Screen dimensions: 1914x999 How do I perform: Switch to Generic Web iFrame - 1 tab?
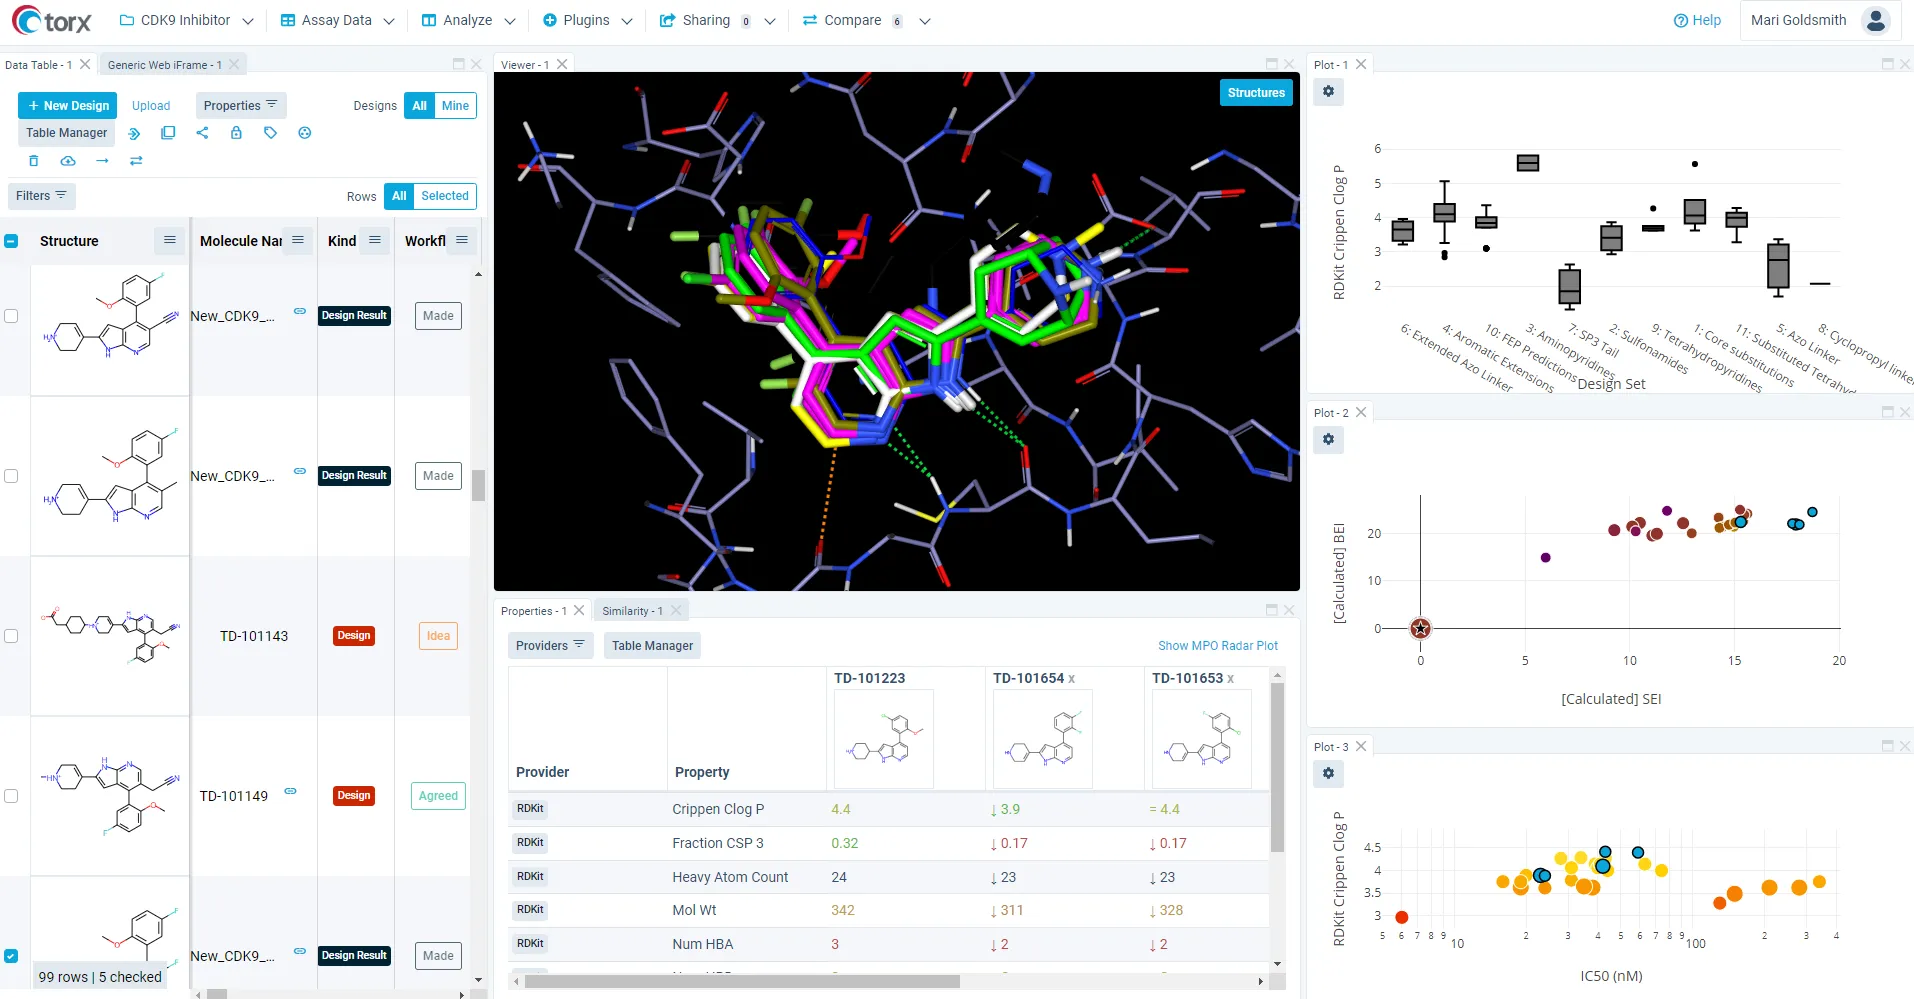click(164, 65)
